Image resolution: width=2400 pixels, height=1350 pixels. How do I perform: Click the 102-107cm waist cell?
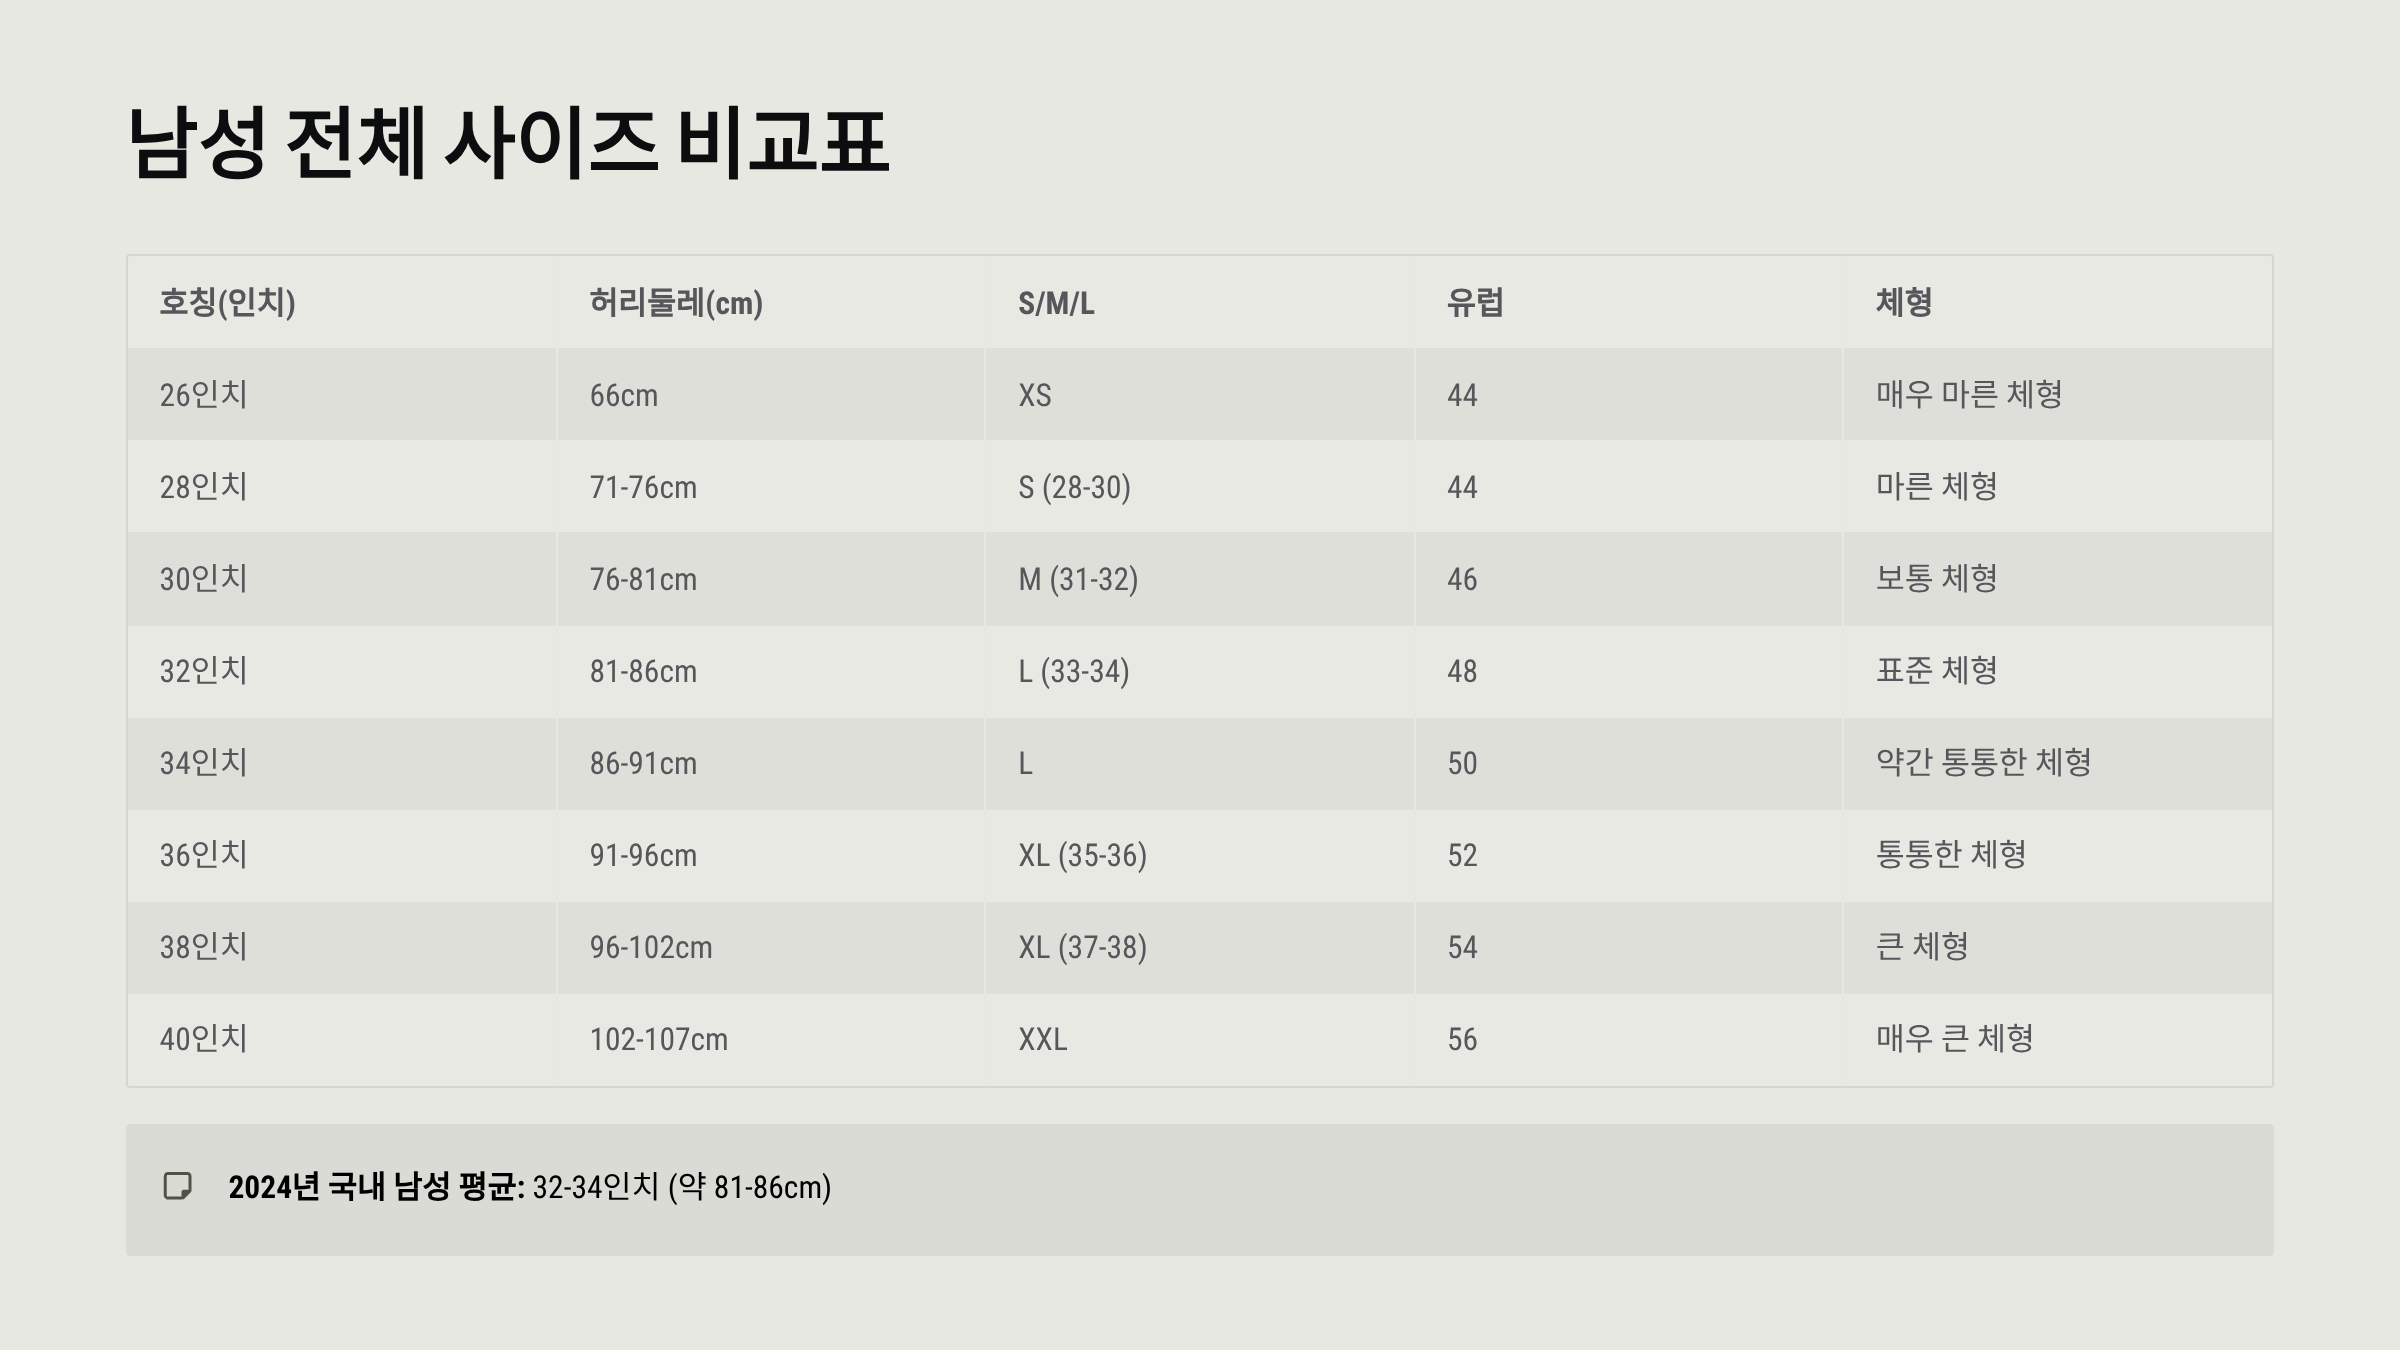(x=658, y=1039)
